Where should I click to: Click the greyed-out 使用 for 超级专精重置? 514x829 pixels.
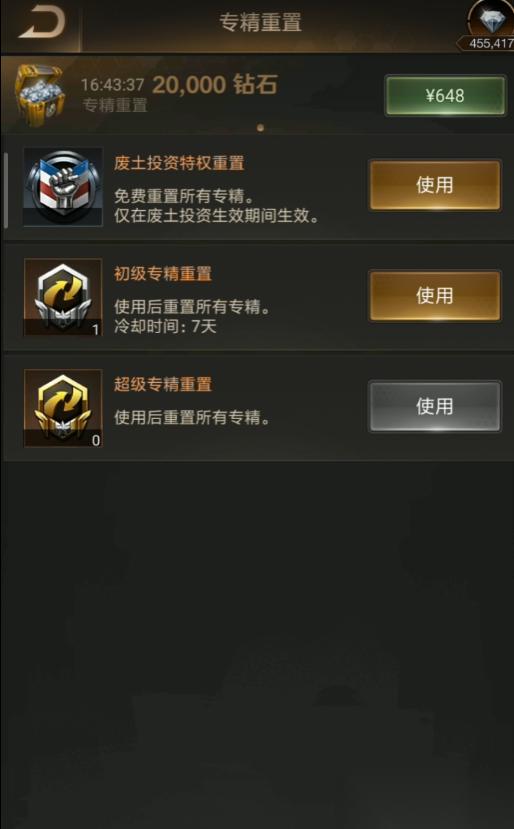[435, 407]
